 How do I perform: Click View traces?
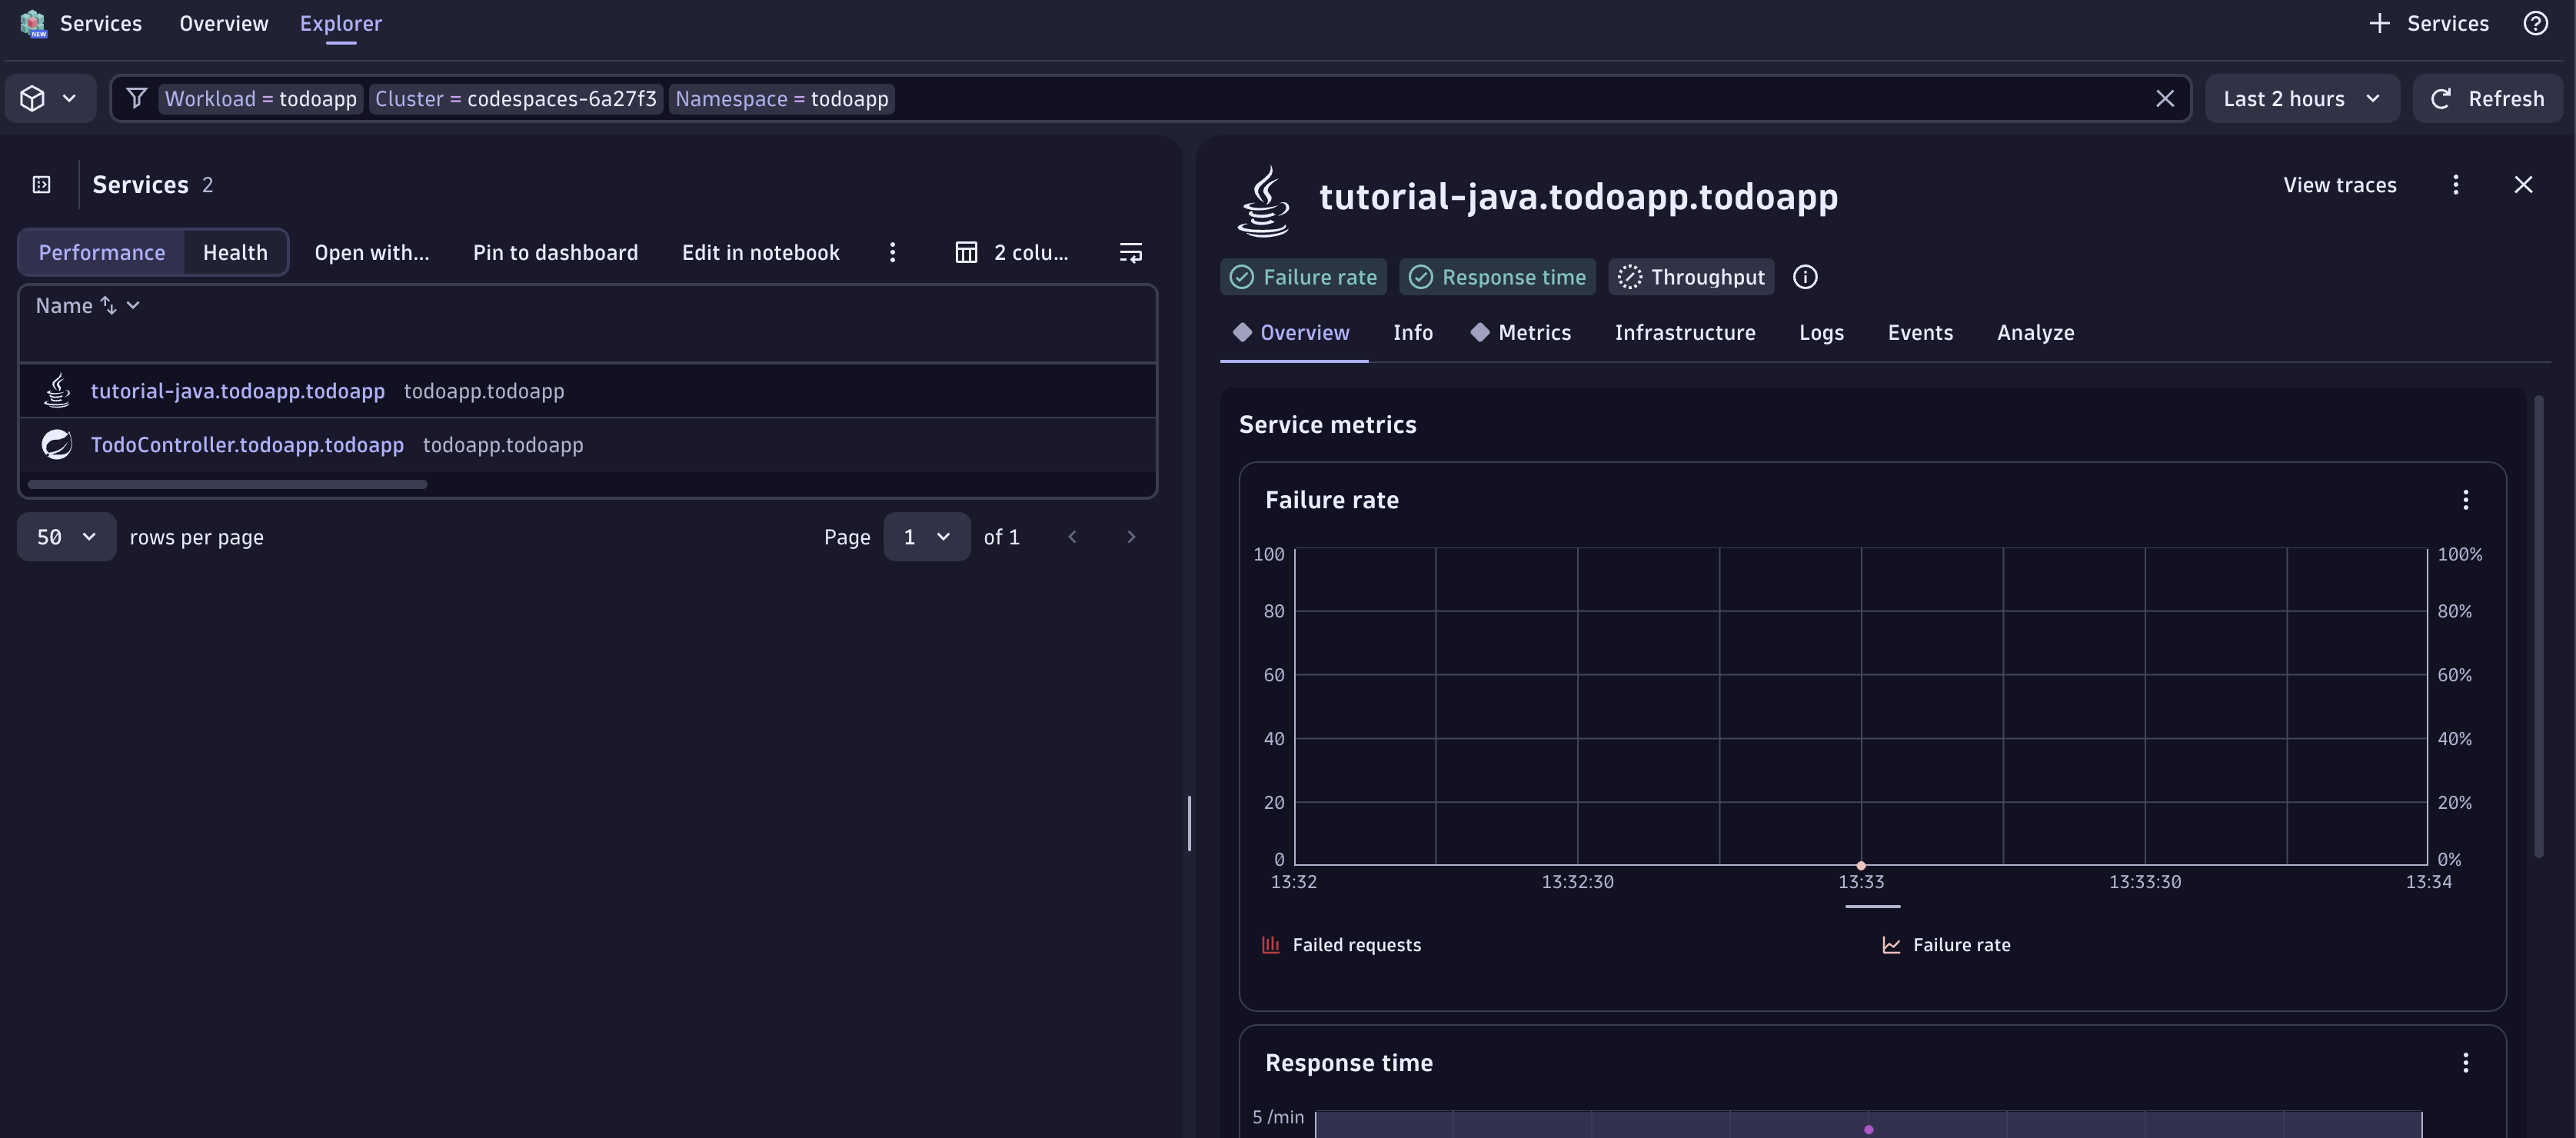[x=2339, y=184]
